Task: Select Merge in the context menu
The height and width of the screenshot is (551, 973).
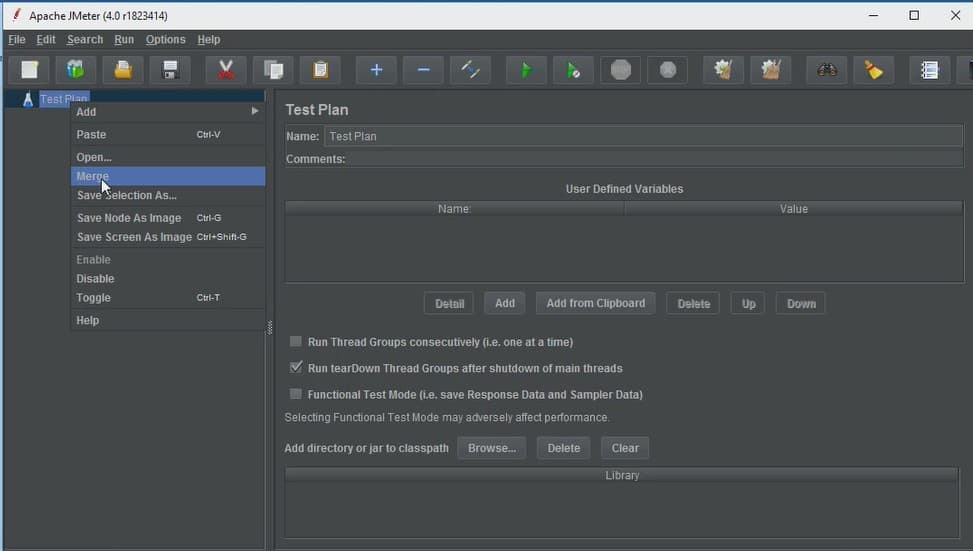Action: 168,176
